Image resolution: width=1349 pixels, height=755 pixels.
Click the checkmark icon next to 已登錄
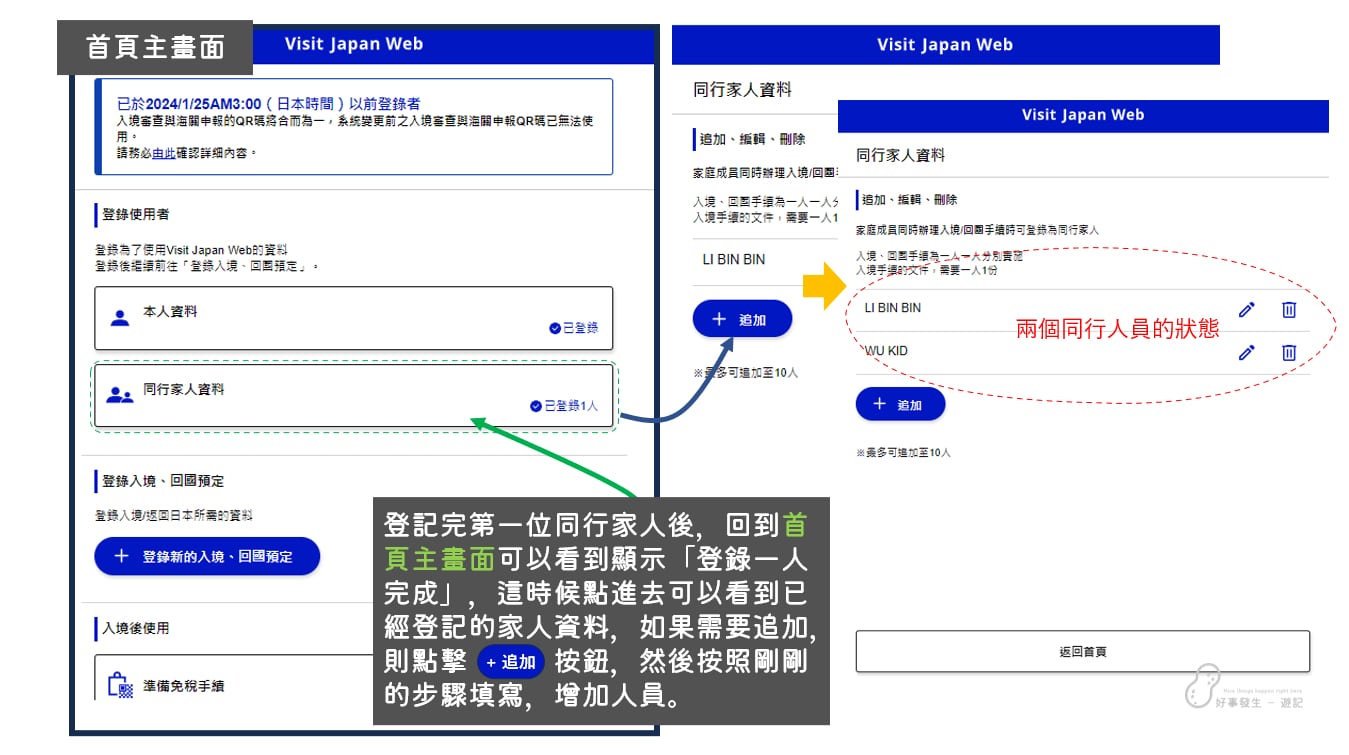pyautogui.click(x=555, y=328)
